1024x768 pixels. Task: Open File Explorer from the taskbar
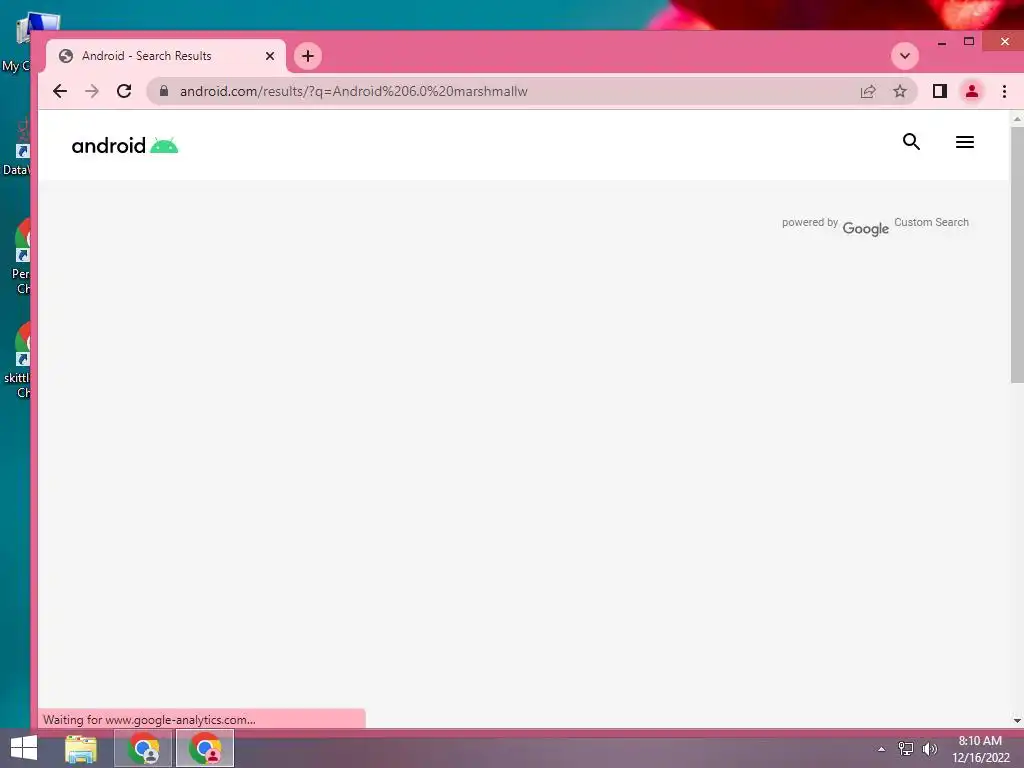pyautogui.click(x=81, y=748)
